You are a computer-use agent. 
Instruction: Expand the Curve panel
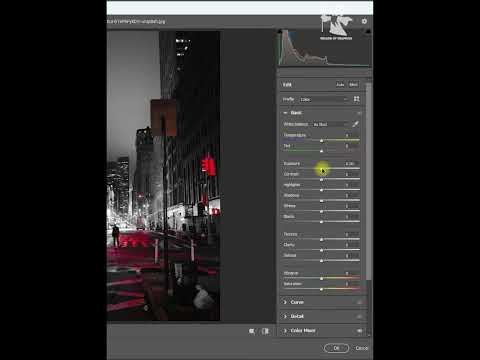(285, 302)
